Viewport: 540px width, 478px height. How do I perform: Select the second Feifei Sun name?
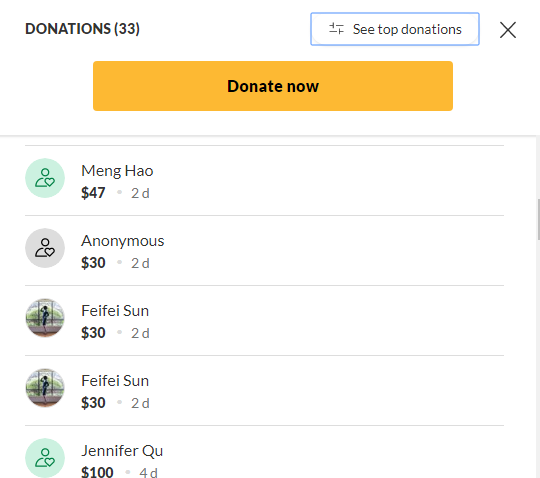point(115,381)
